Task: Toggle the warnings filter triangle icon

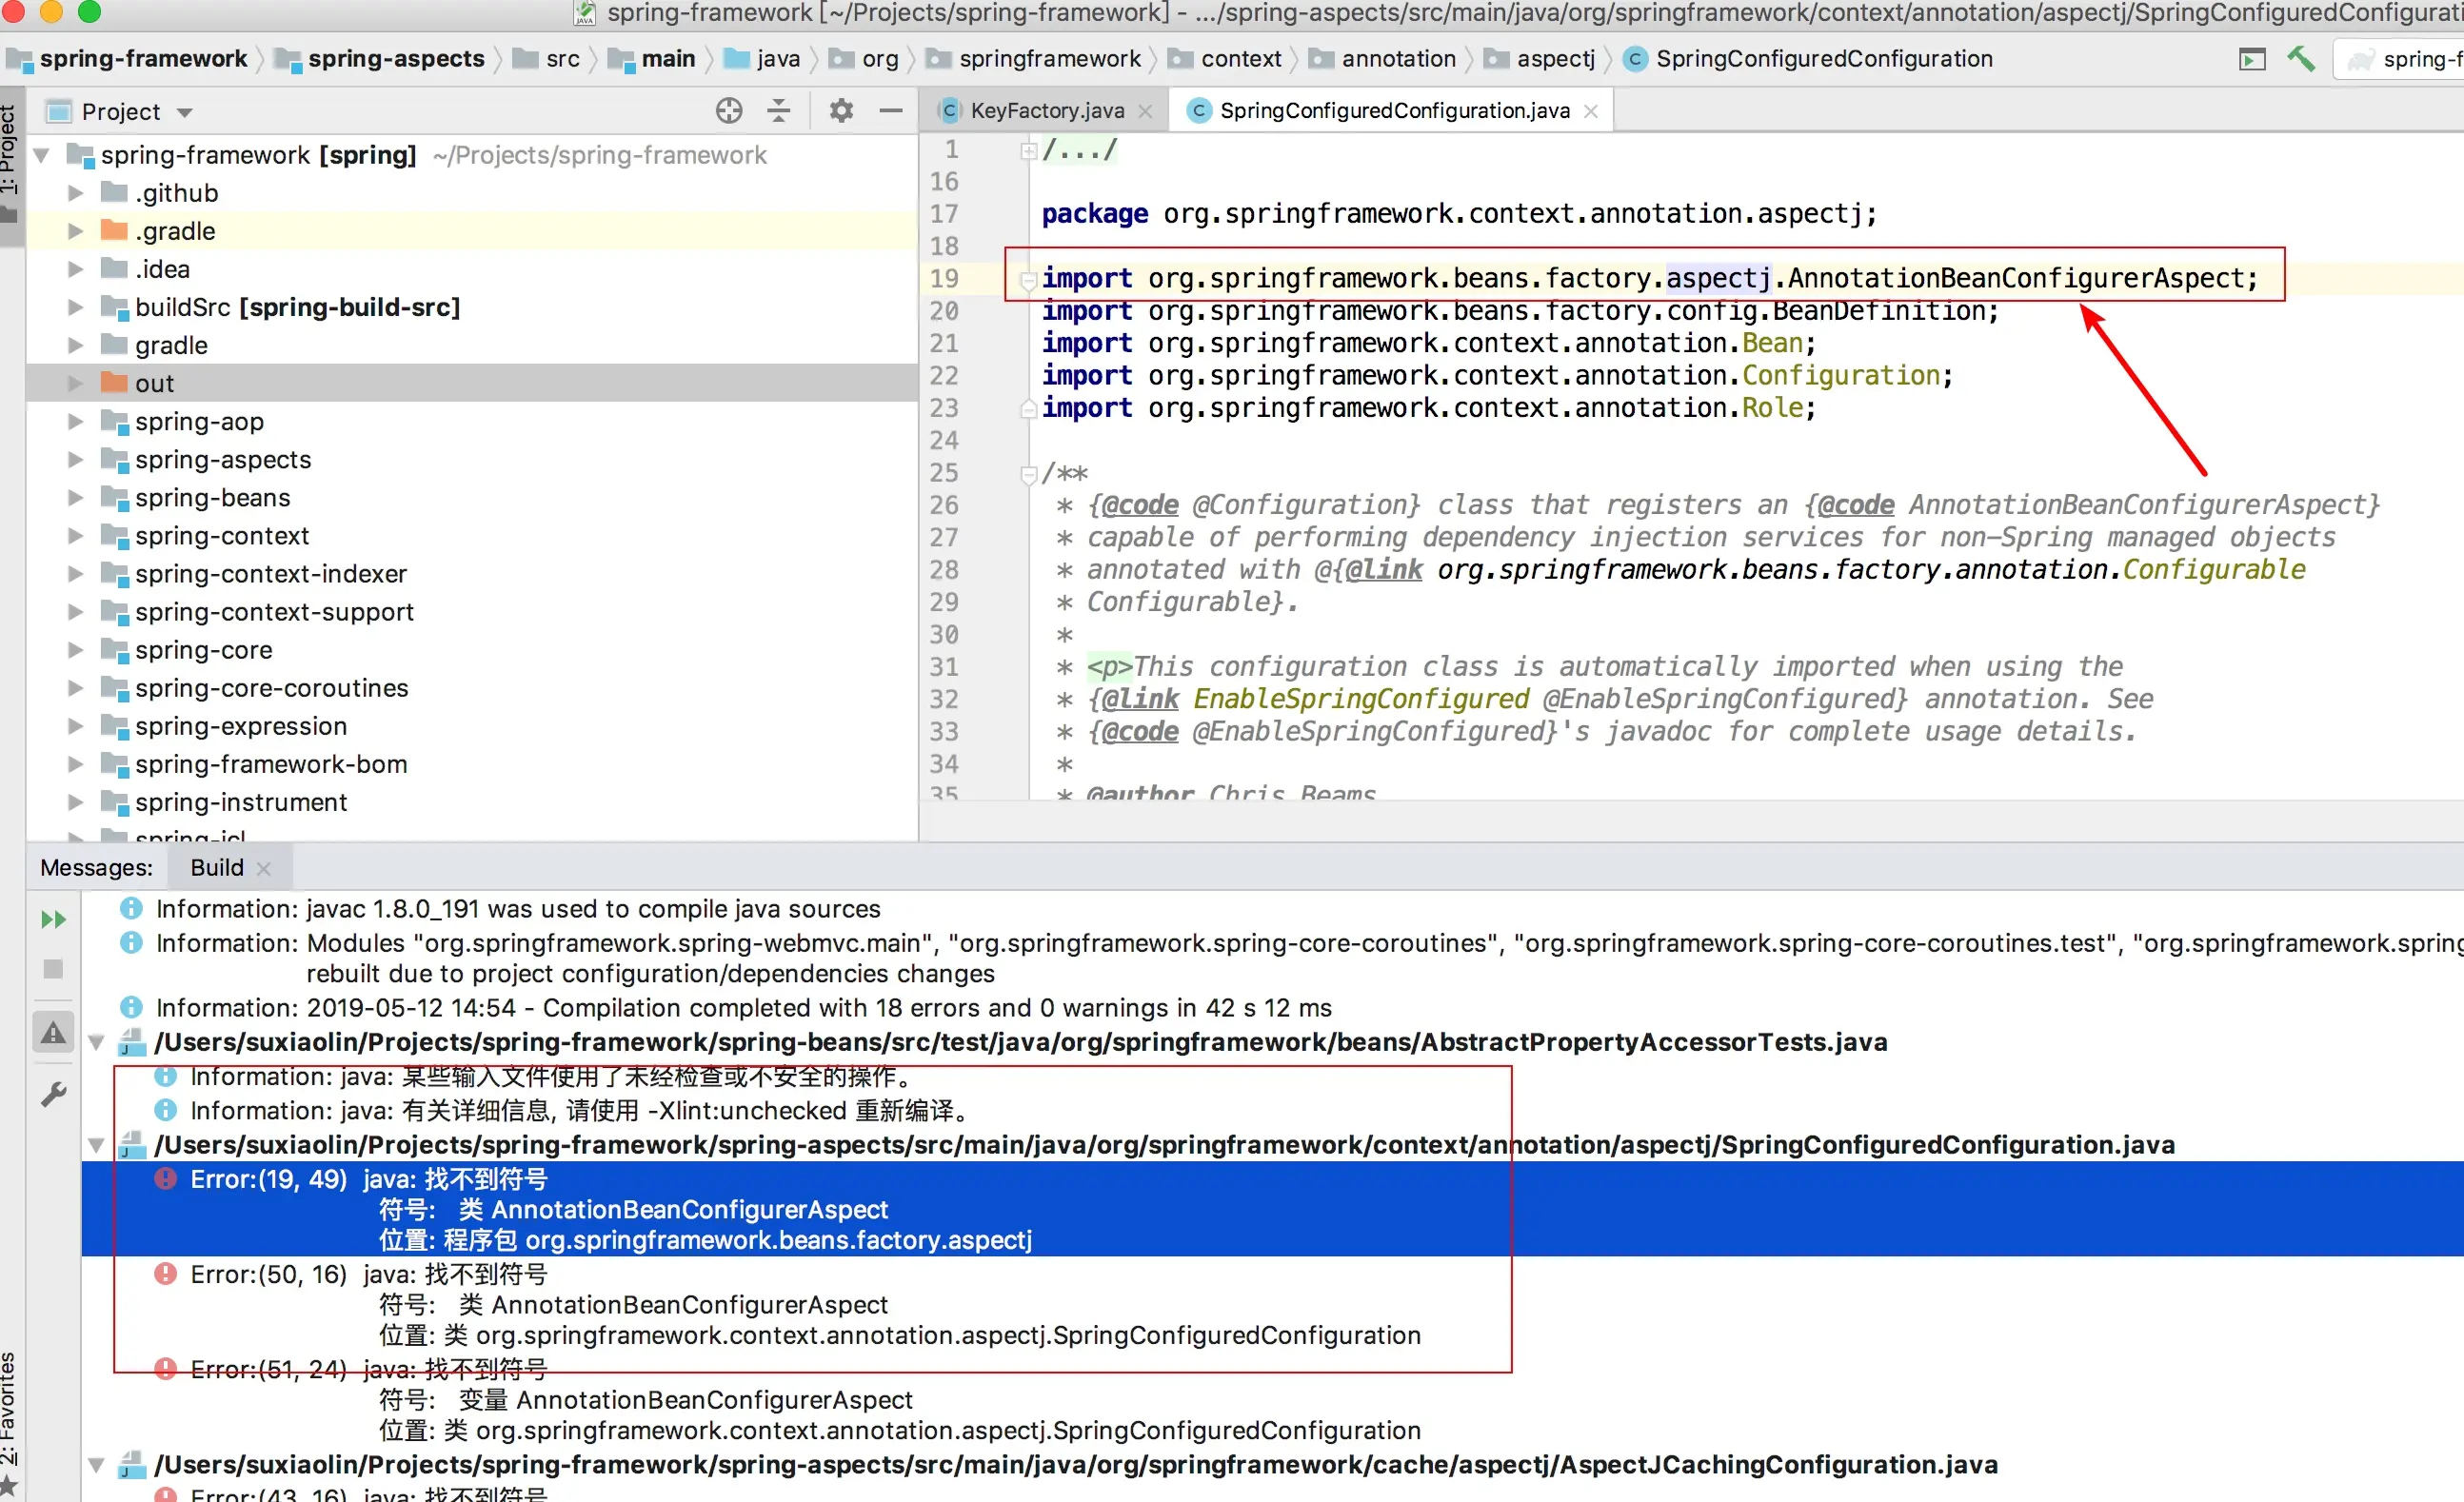Action: pos(53,1033)
